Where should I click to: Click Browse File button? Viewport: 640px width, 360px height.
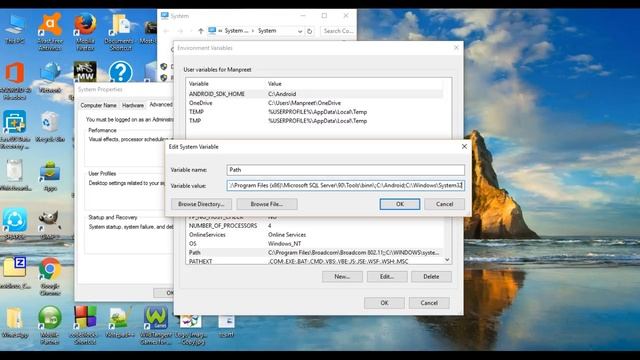click(x=267, y=204)
